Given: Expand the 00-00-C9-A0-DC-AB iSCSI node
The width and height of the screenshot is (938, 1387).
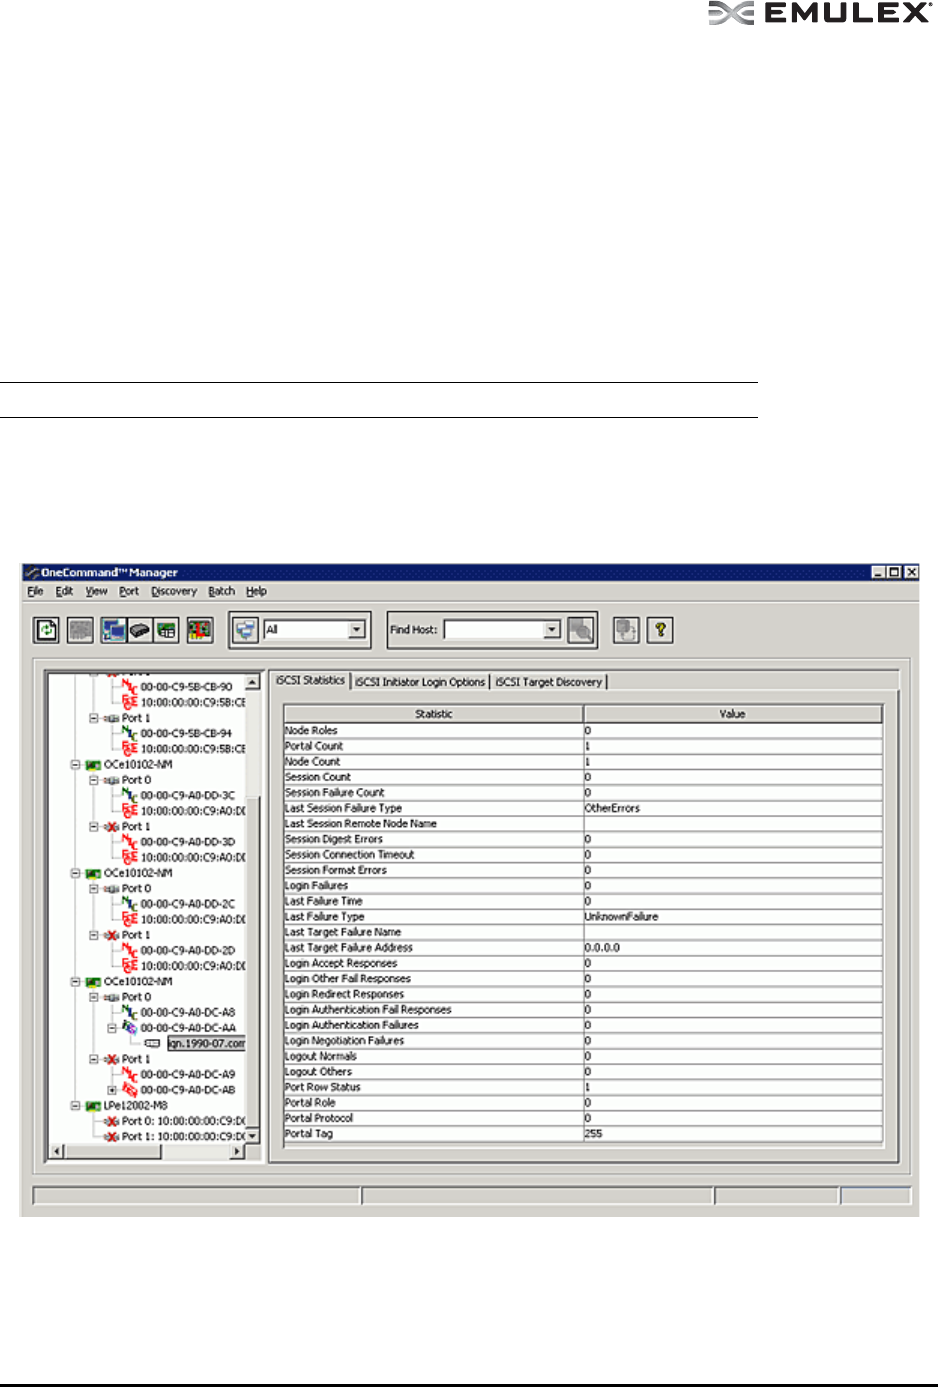Looking at the screenshot, I should point(113,1090).
